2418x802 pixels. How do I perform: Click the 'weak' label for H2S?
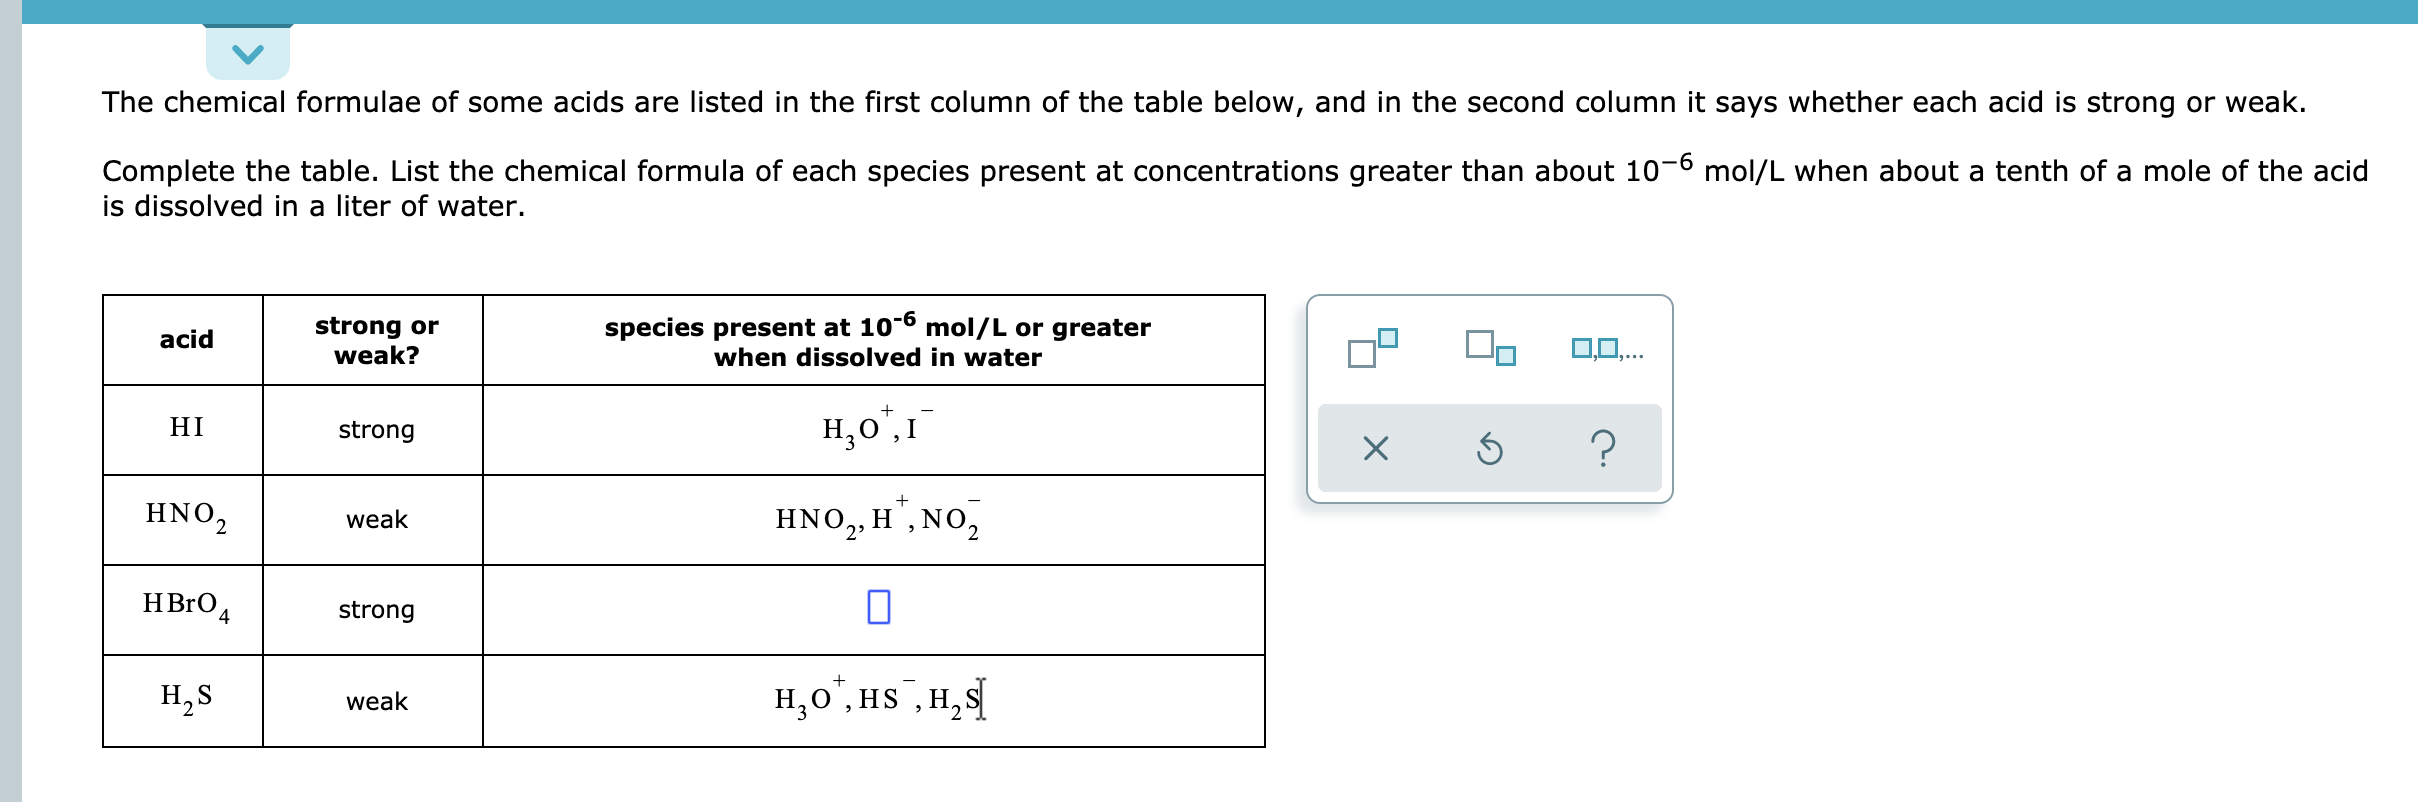pyautogui.click(x=376, y=702)
